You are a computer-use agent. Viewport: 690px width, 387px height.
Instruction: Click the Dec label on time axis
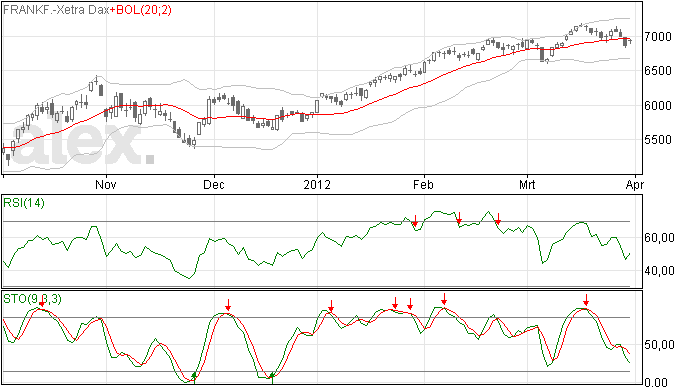coord(213,184)
